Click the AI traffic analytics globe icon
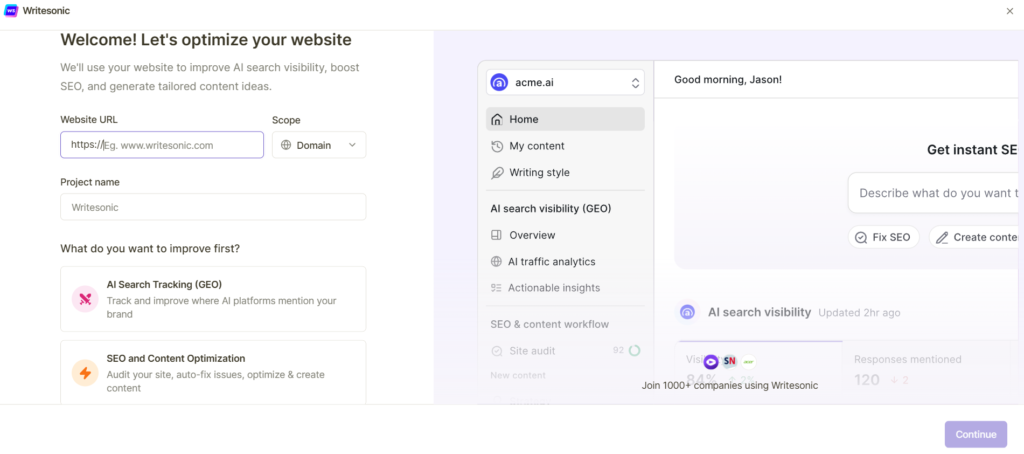 497,262
